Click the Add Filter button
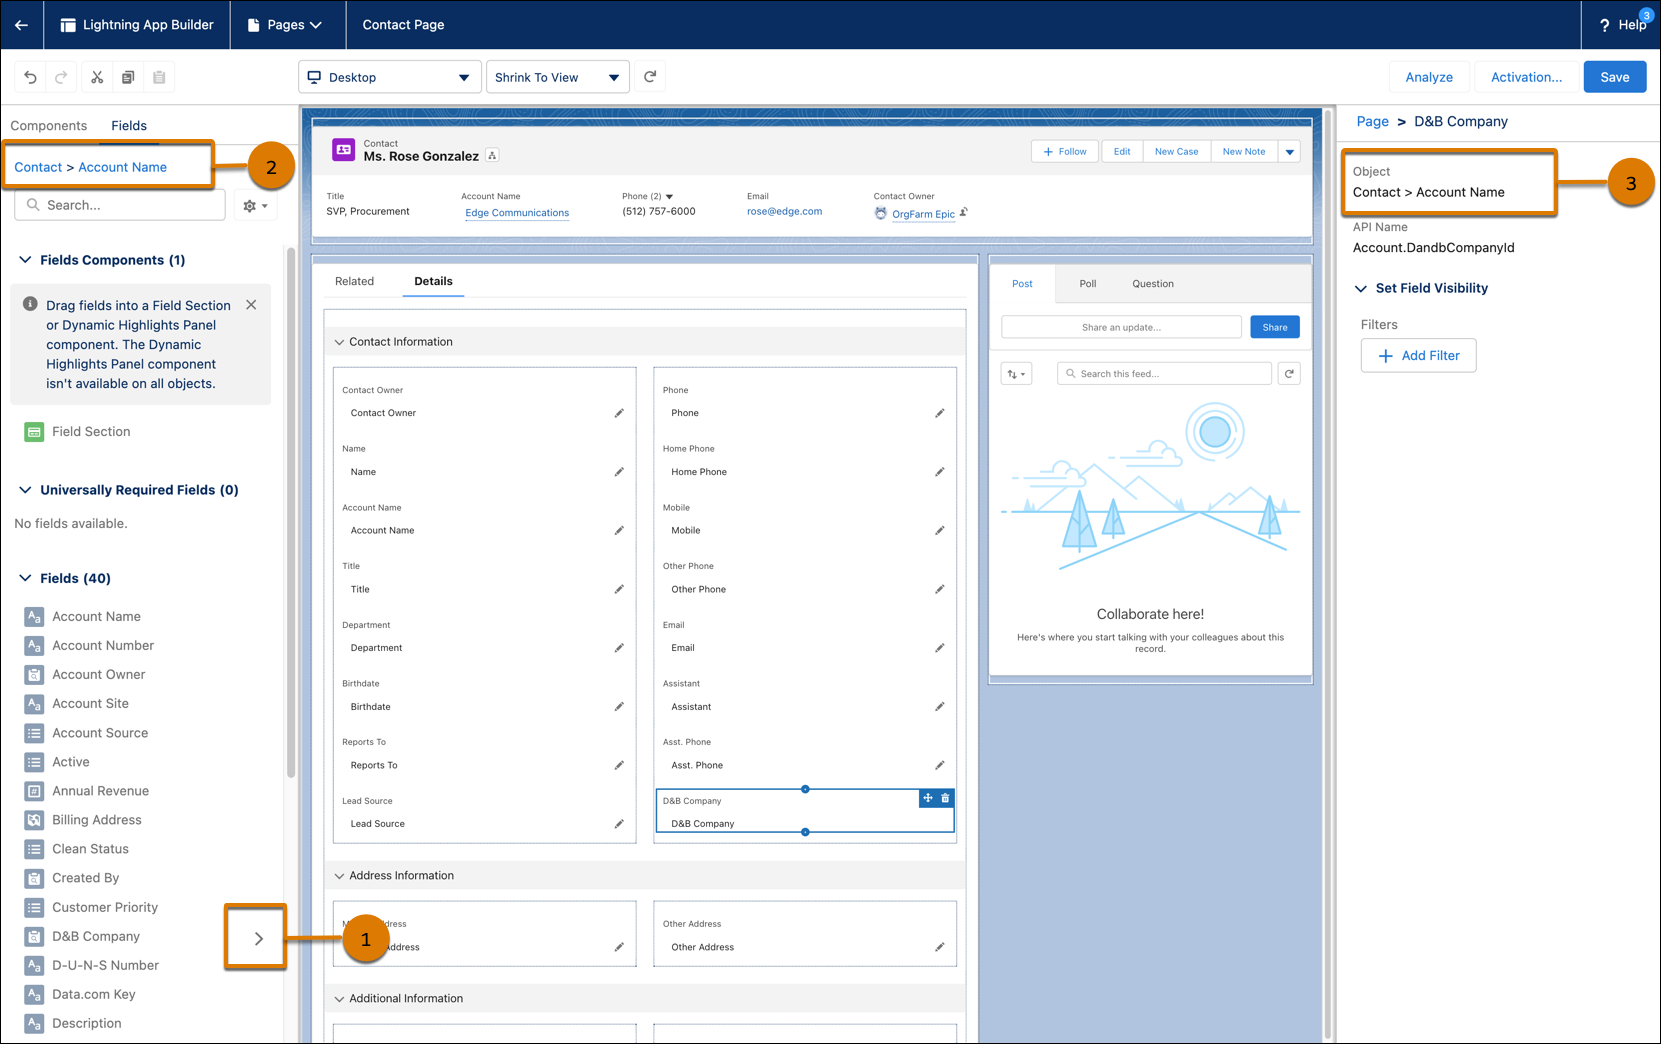The image size is (1661, 1044). tap(1417, 356)
